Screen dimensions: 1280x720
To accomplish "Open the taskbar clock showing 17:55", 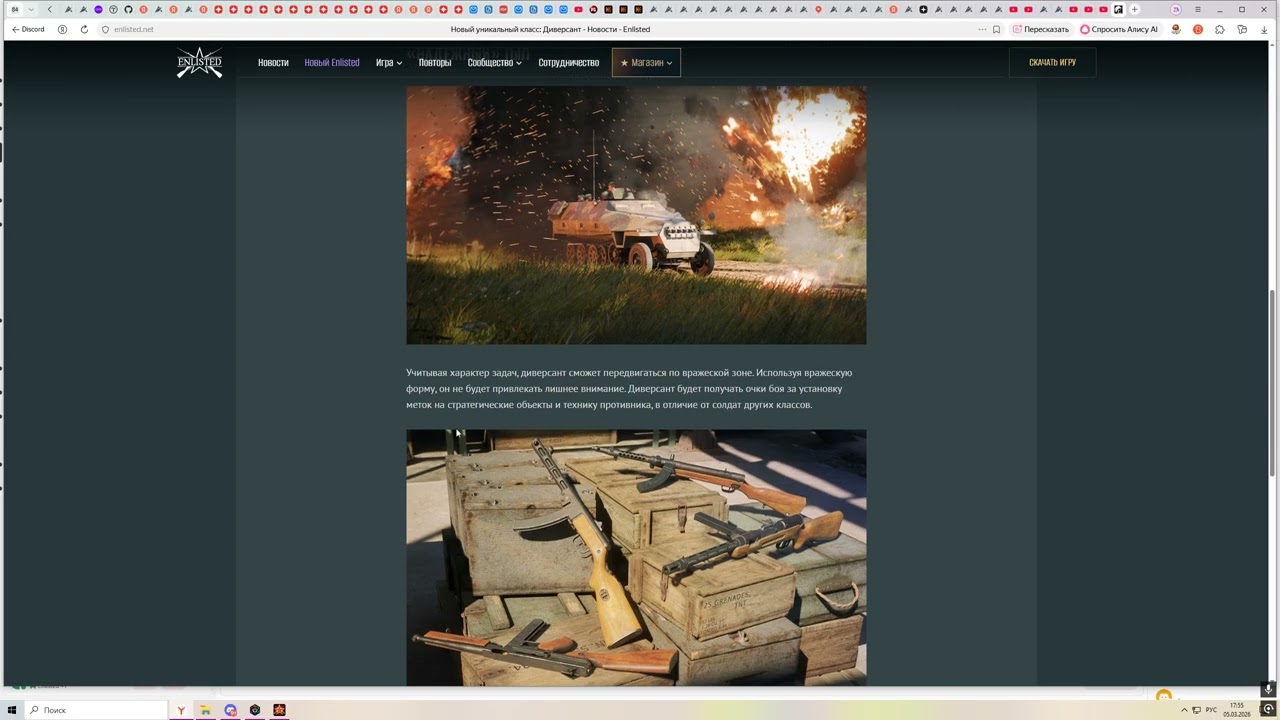I will click(x=1237, y=710).
